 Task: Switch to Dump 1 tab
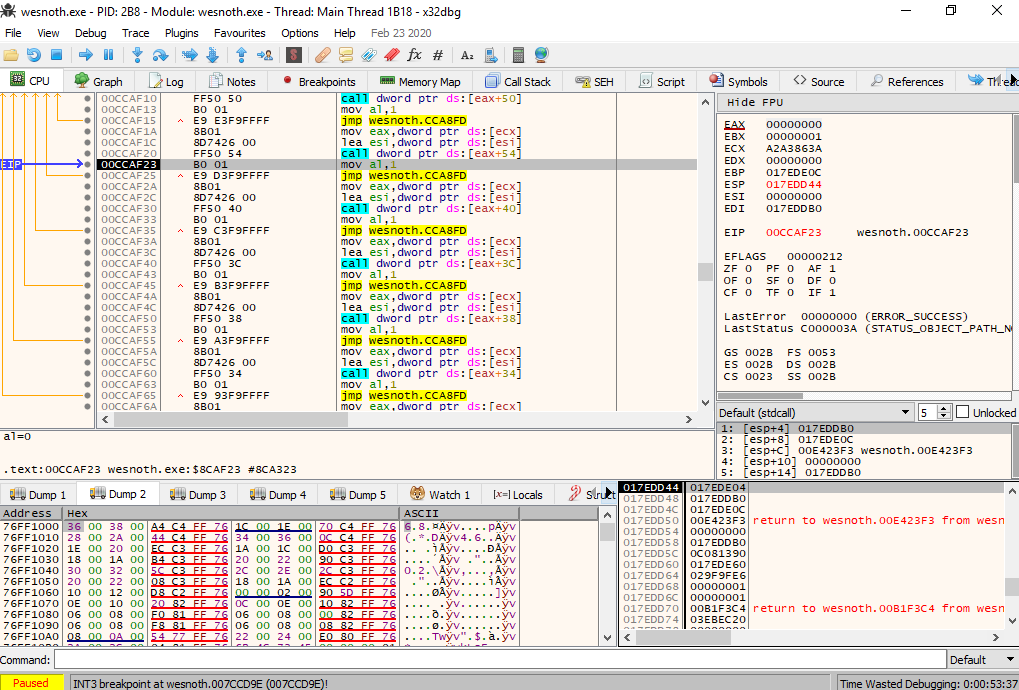pos(38,494)
